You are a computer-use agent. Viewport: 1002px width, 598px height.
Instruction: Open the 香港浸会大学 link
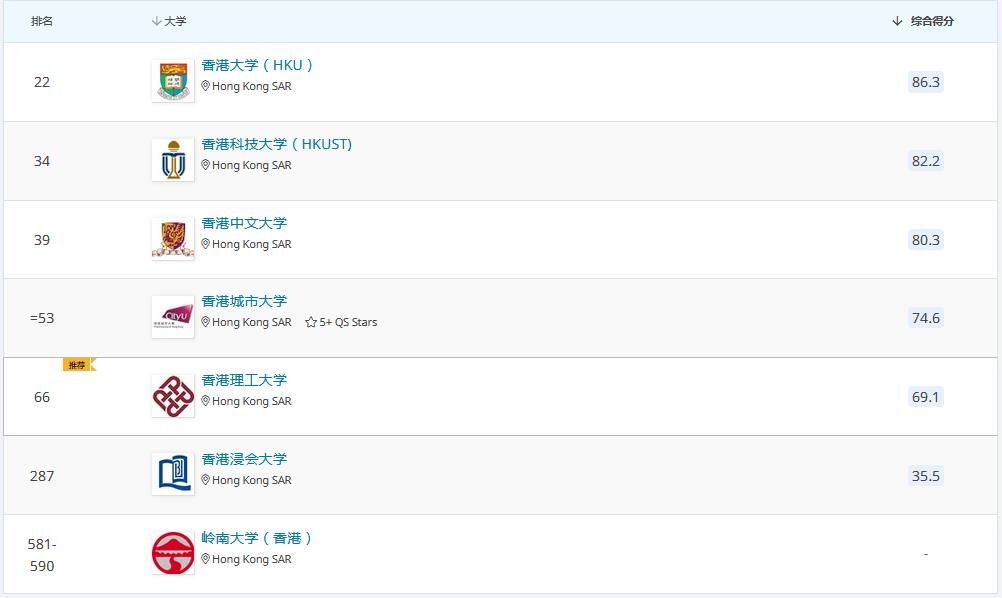click(x=244, y=459)
